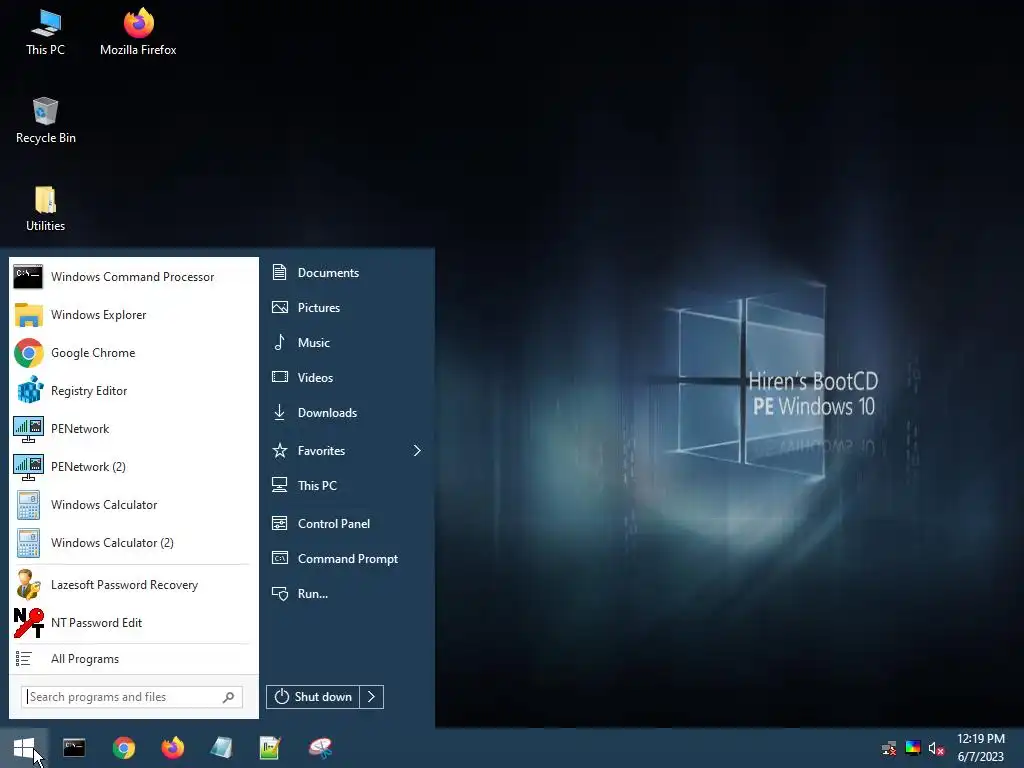The height and width of the screenshot is (768, 1024).
Task: Click the color display tray icon
Action: [913, 748]
